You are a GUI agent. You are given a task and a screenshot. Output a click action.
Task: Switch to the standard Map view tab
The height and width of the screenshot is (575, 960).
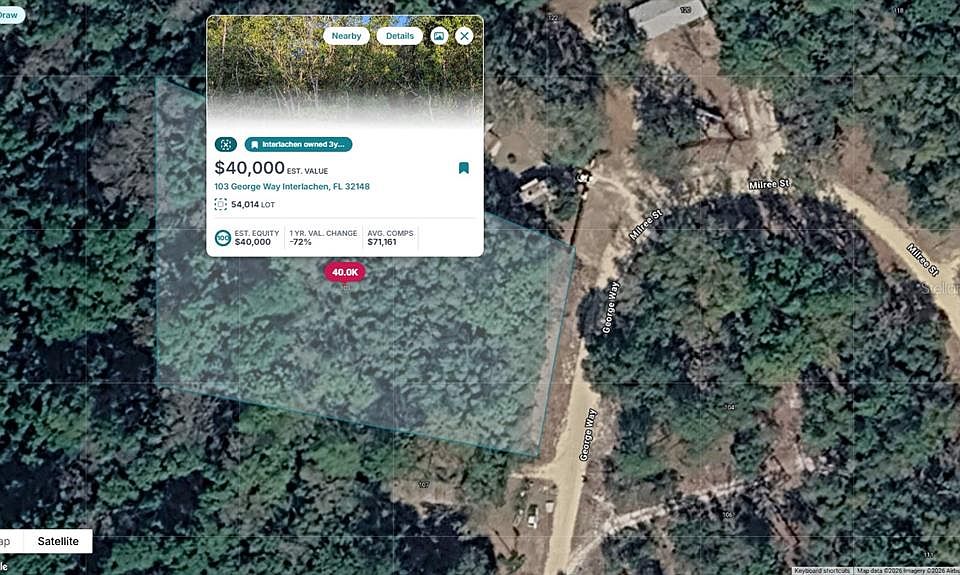tap(6, 541)
